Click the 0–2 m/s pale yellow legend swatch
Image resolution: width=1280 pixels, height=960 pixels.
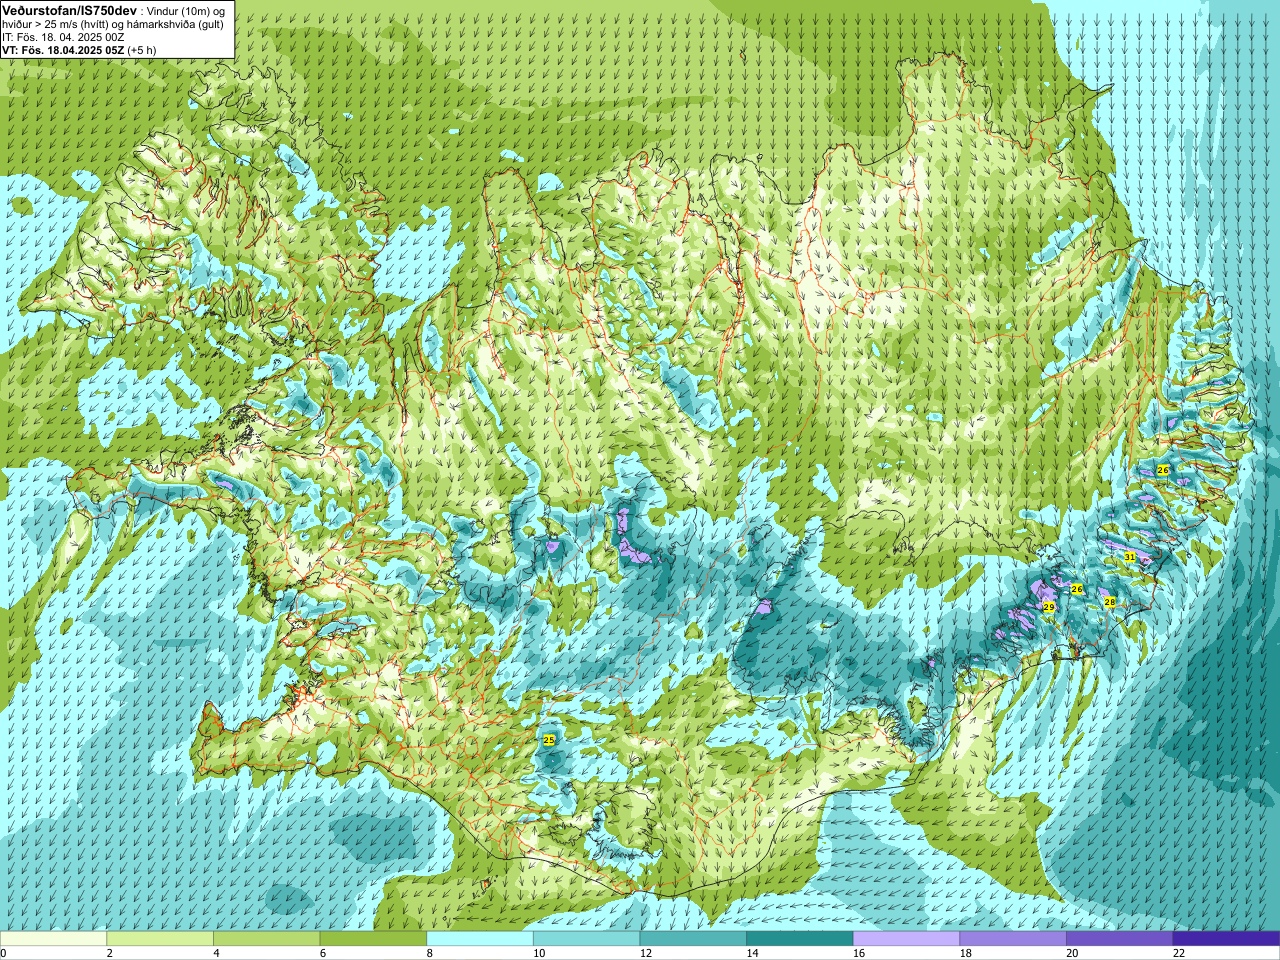[53, 939]
